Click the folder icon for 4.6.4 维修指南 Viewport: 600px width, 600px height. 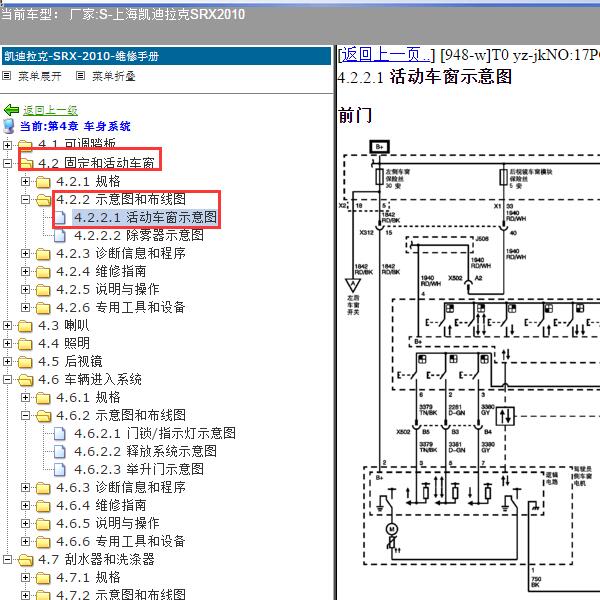point(43,505)
